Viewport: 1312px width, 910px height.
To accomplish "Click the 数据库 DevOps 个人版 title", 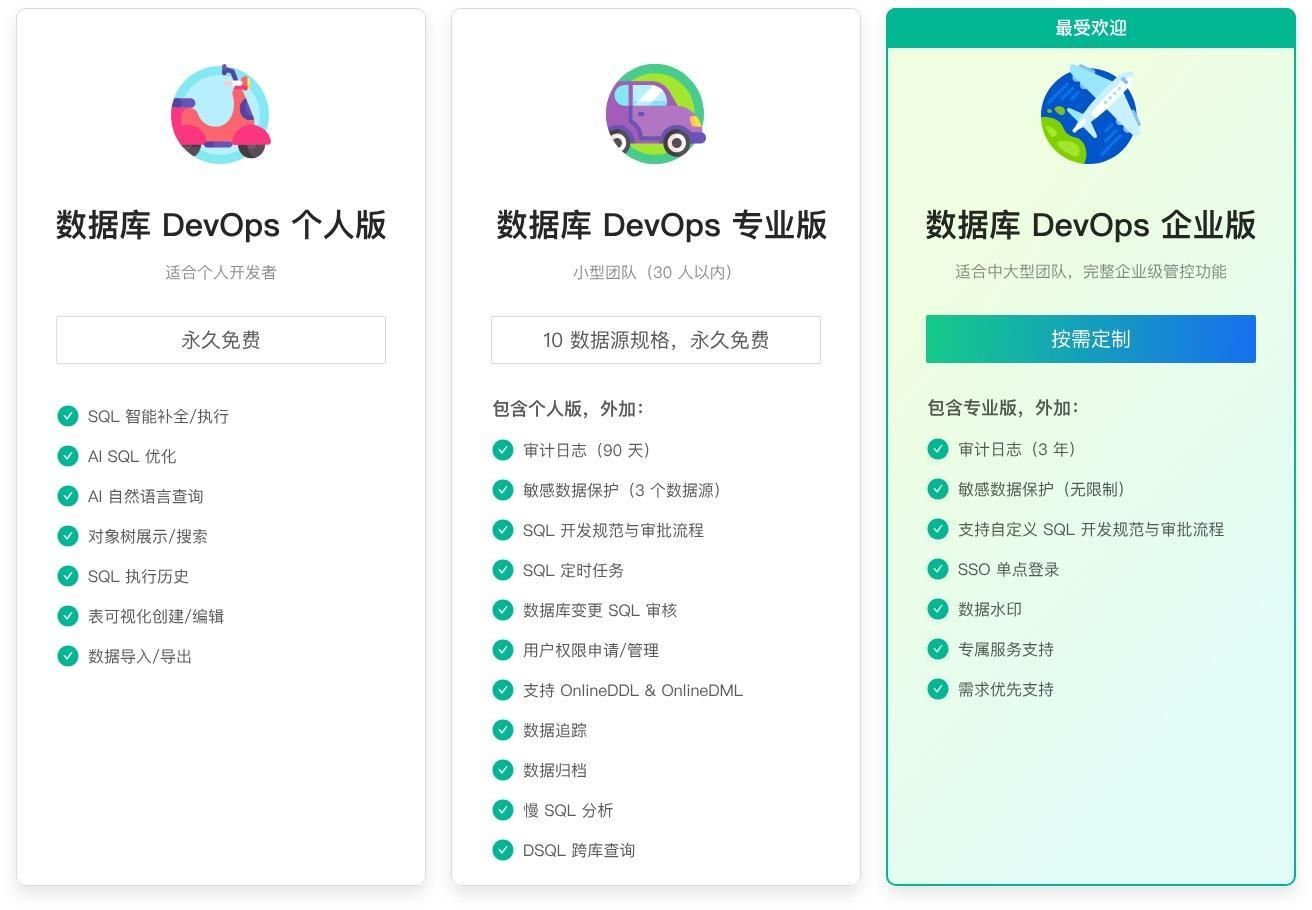I will coord(220,225).
